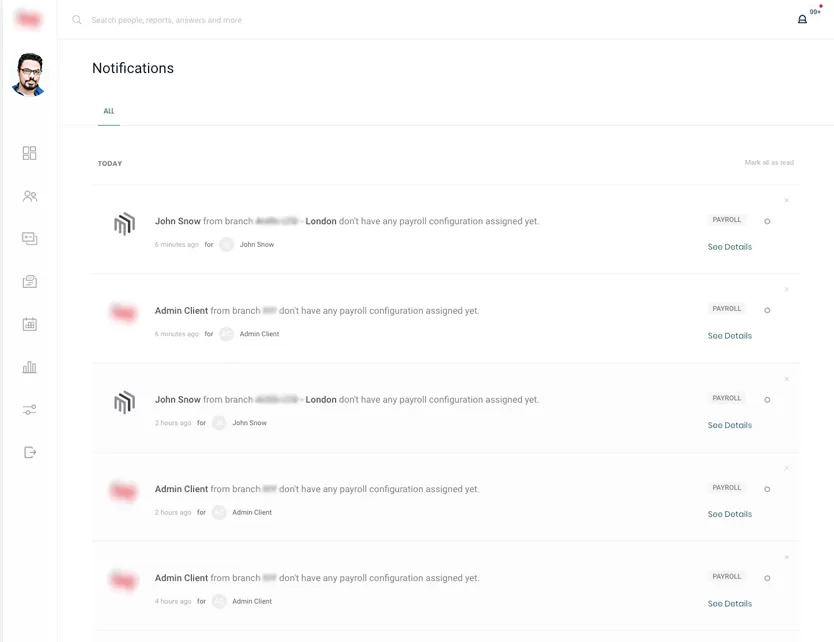Image resolution: width=834 pixels, height=642 pixels.
Task: Click Mark all as read
Action: pyautogui.click(x=769, y=163)
